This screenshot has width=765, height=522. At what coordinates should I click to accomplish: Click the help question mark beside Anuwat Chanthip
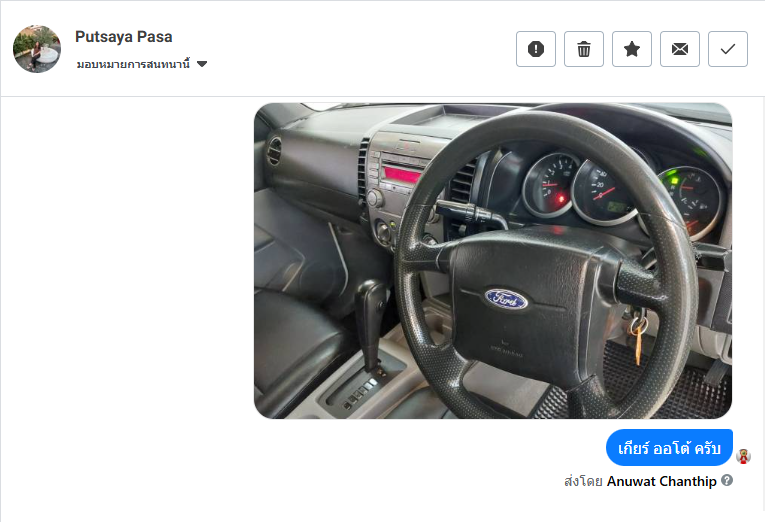pyautogui.click(x=727, y=480)
